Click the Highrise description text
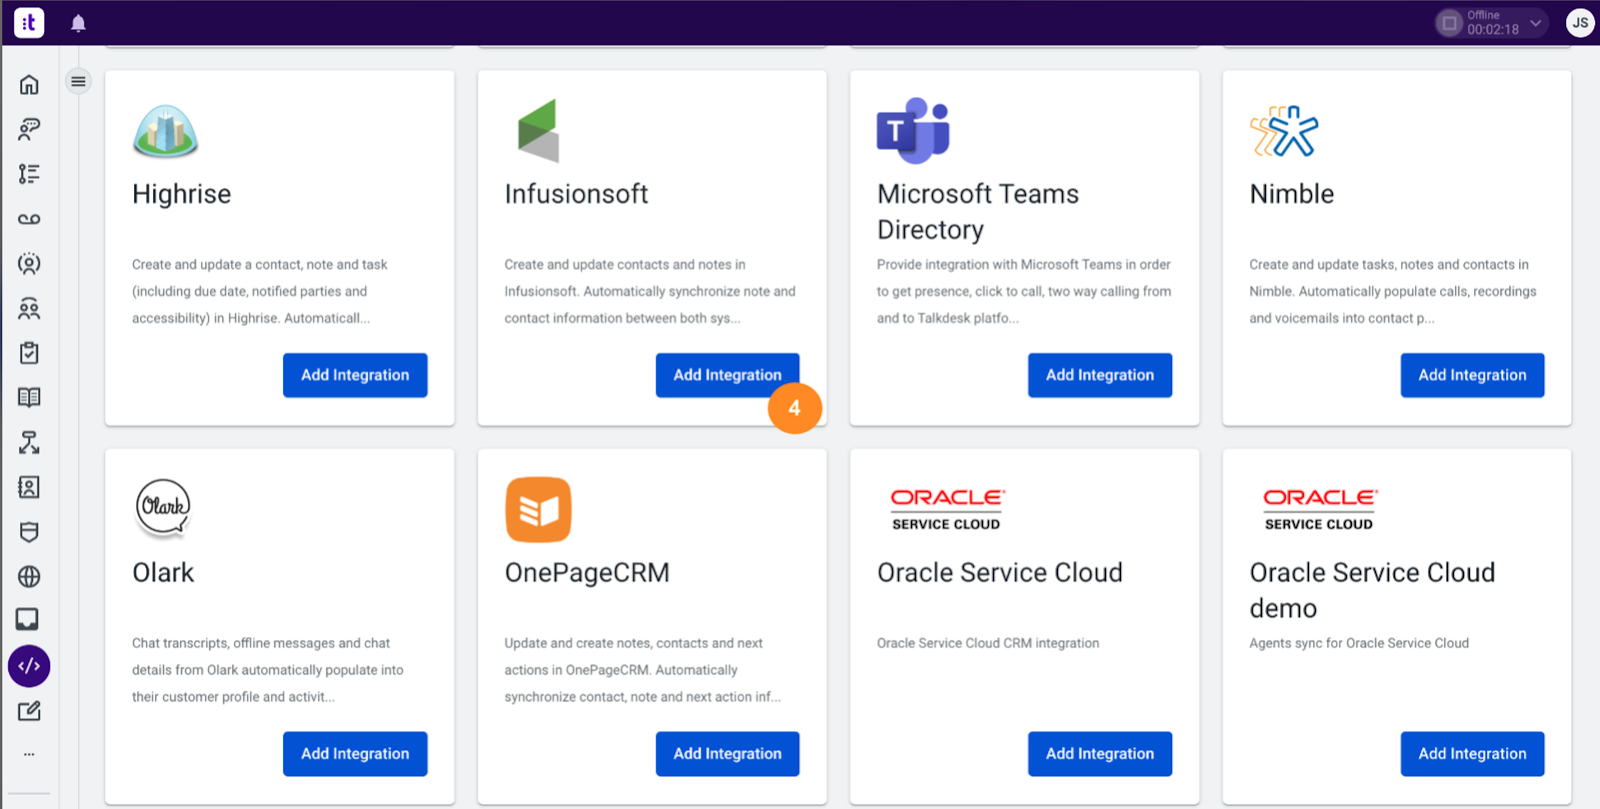The height and width of the screenshot is (809, 1600). [260, 291]
